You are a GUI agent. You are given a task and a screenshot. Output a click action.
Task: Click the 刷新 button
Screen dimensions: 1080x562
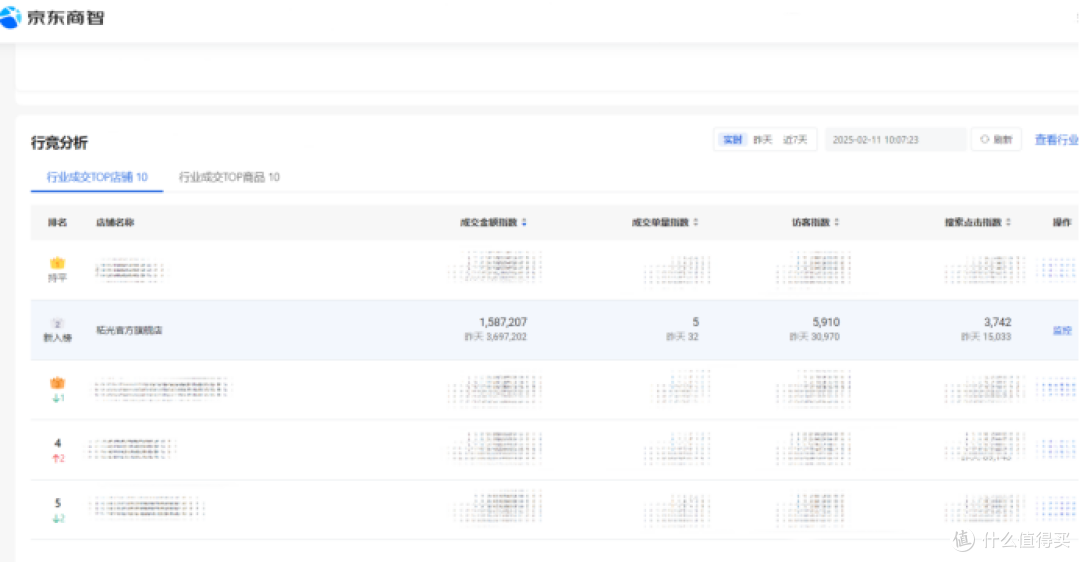pos(996,140)
